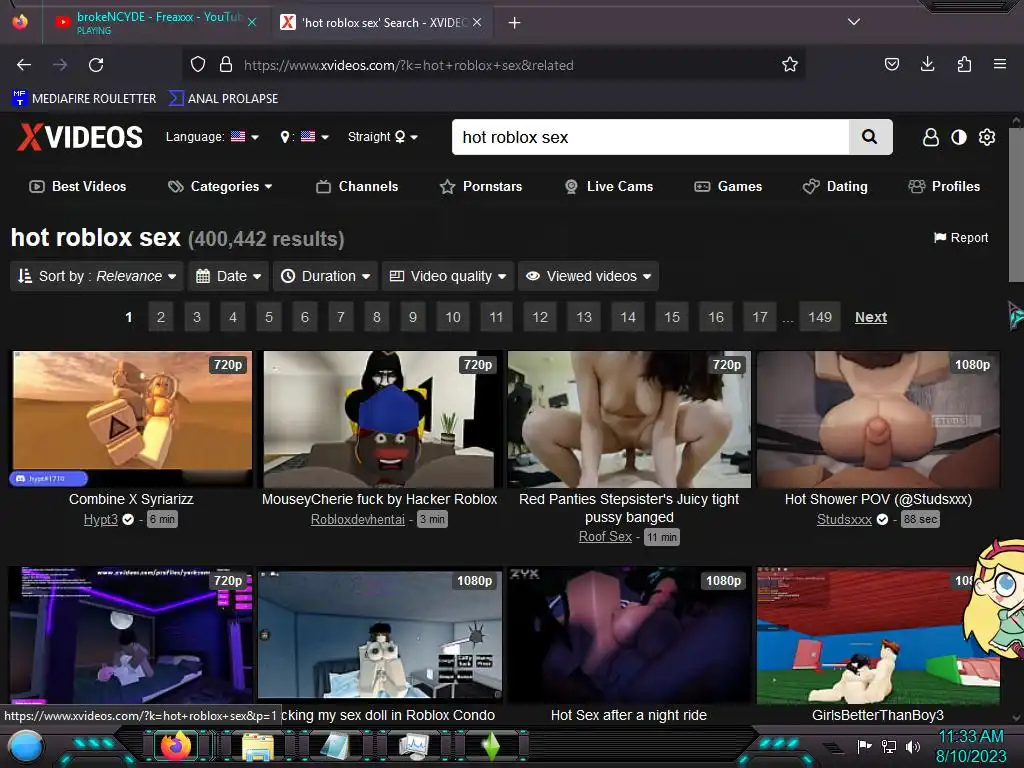Open the MEDIAFIRE ROULETTER bookmark

point(84,99)
